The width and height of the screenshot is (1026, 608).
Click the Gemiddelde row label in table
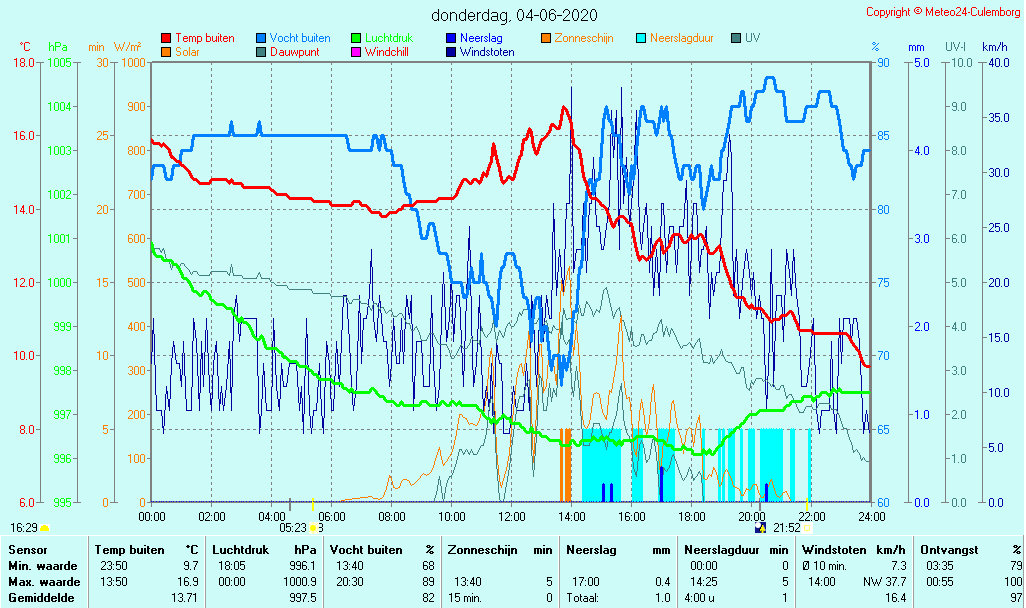pyautogui.click(x=41, y=597)
